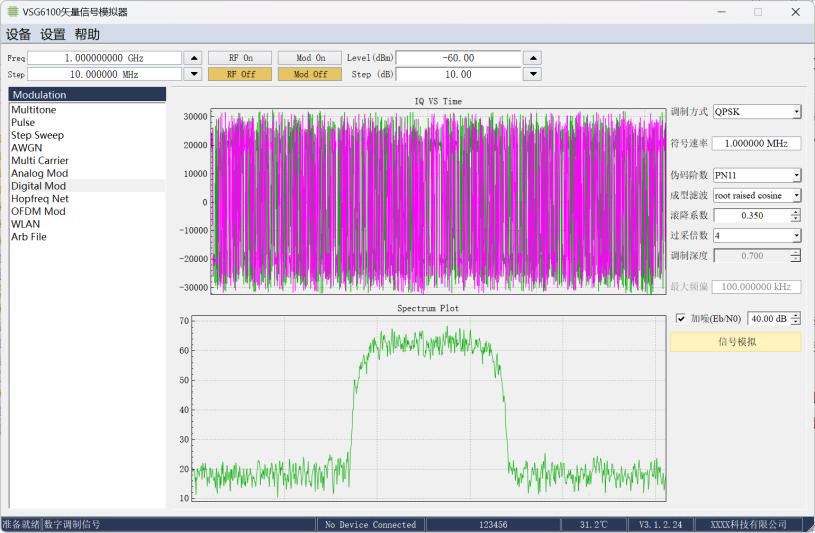Click the frequency up arrow button

point(194,58)
